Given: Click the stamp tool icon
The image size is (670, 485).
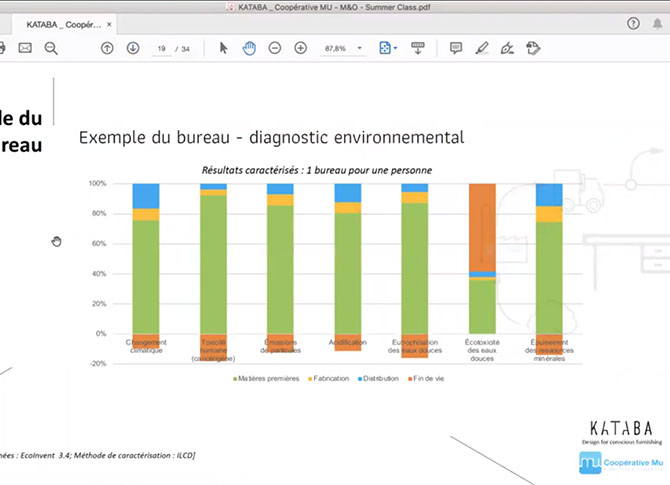Looking at the screenshot, I should tap(533, 48).
